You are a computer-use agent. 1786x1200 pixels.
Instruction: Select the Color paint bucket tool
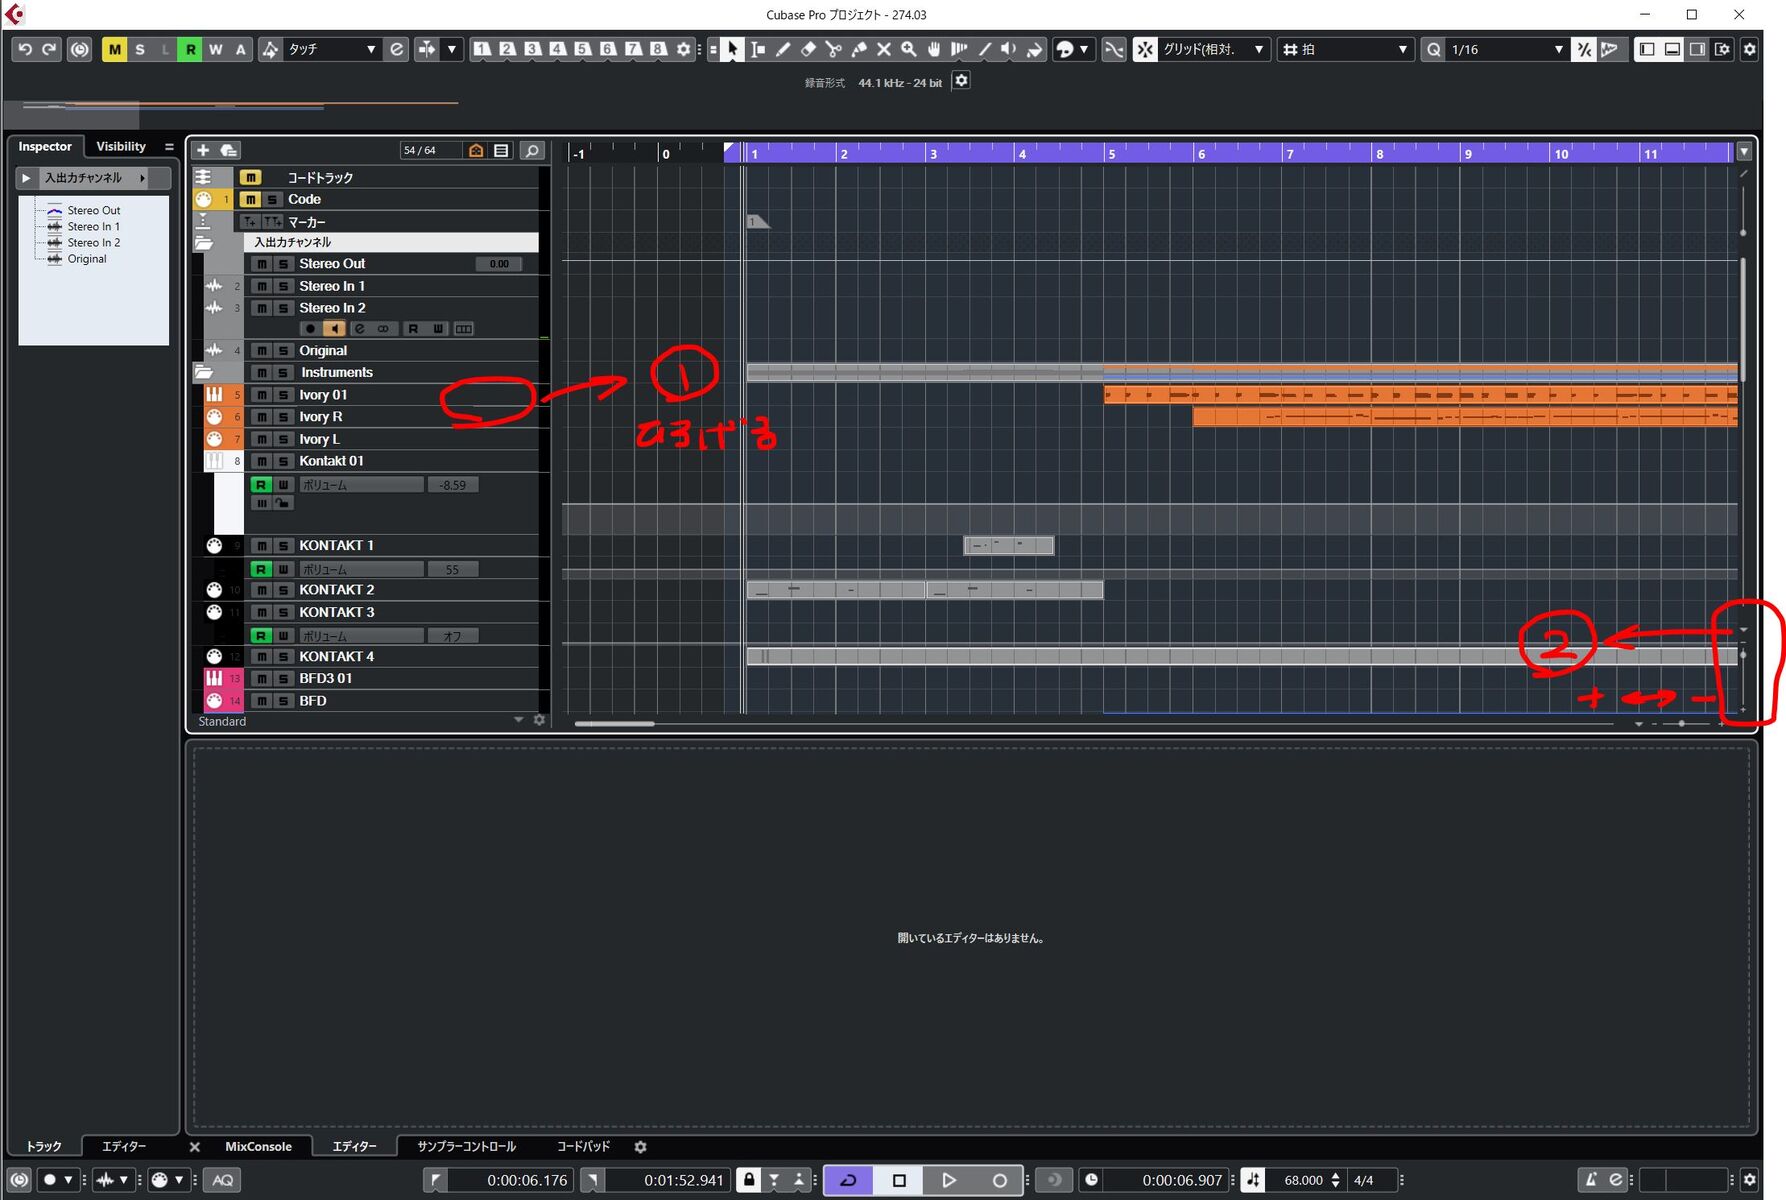(1034, 49)
